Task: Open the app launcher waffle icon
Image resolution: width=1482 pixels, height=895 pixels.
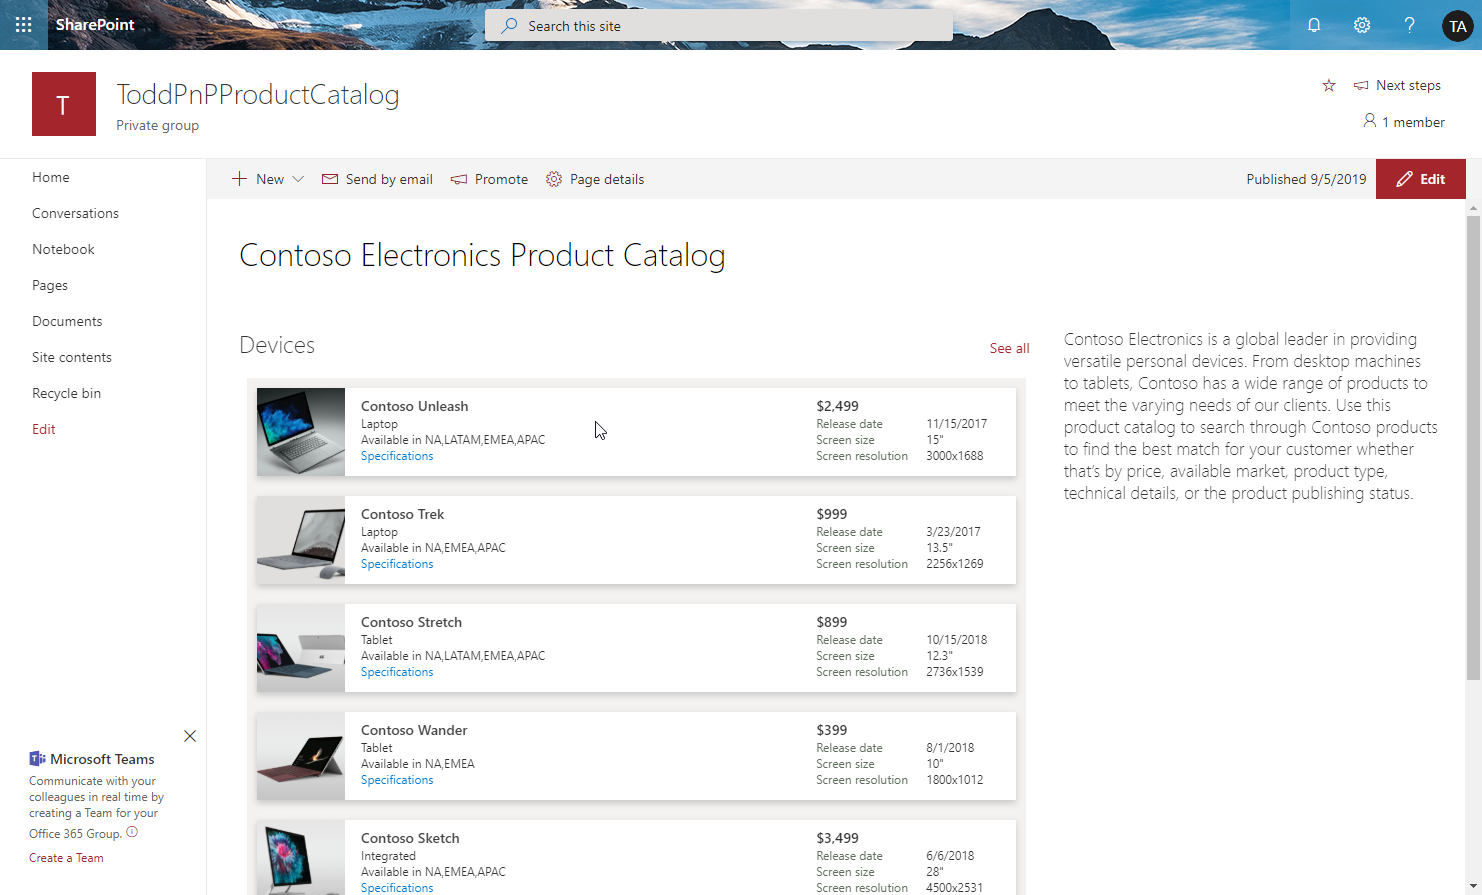Action: (24, 25)
